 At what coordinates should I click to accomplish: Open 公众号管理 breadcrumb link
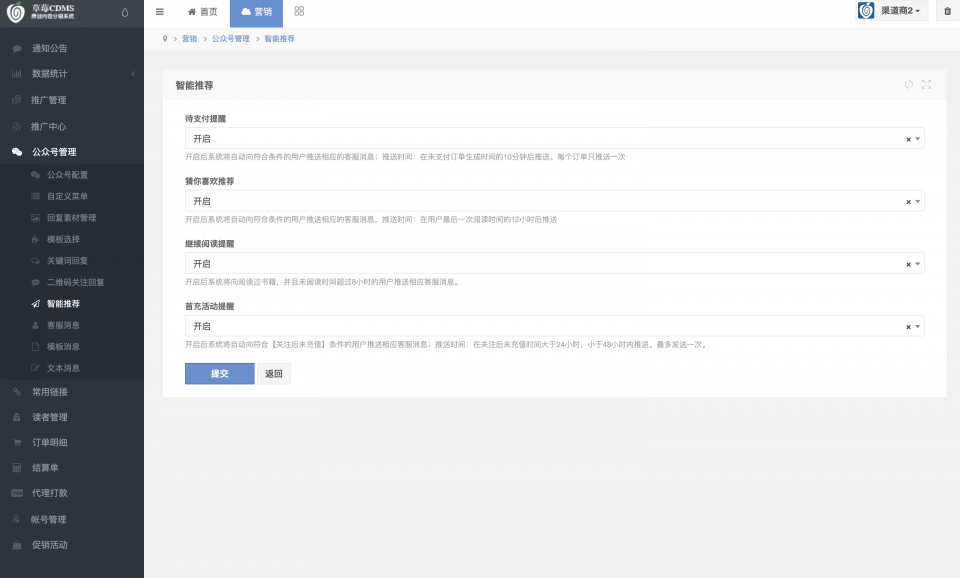click(x=231, y=39)
